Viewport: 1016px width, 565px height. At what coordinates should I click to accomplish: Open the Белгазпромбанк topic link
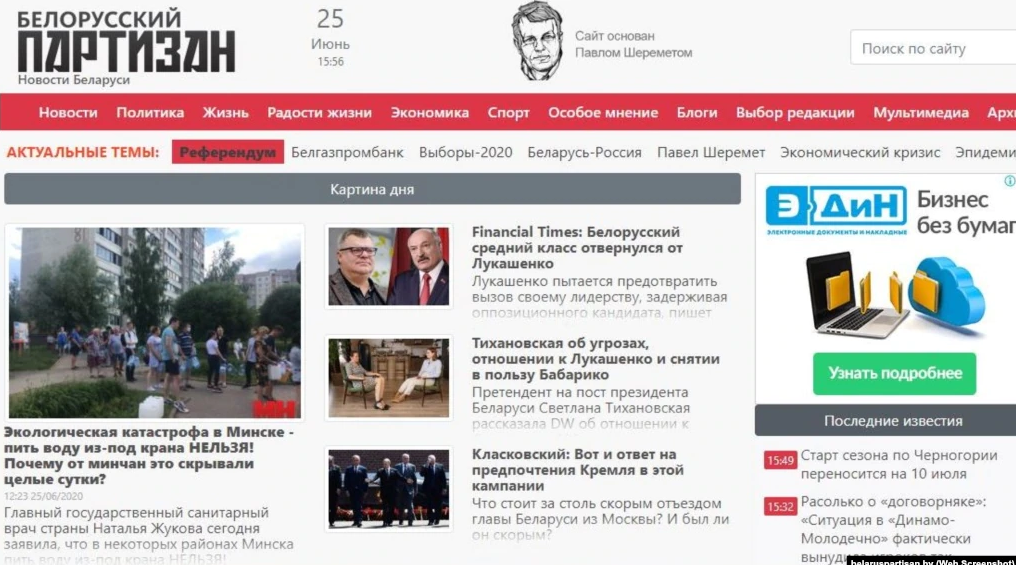coord(347,152)
